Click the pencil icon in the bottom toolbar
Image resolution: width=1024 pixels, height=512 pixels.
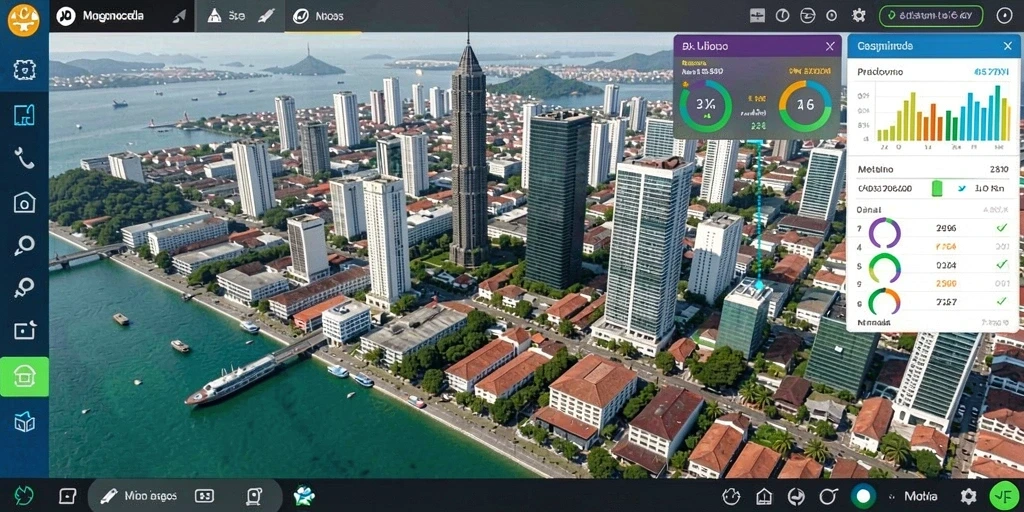108,496
